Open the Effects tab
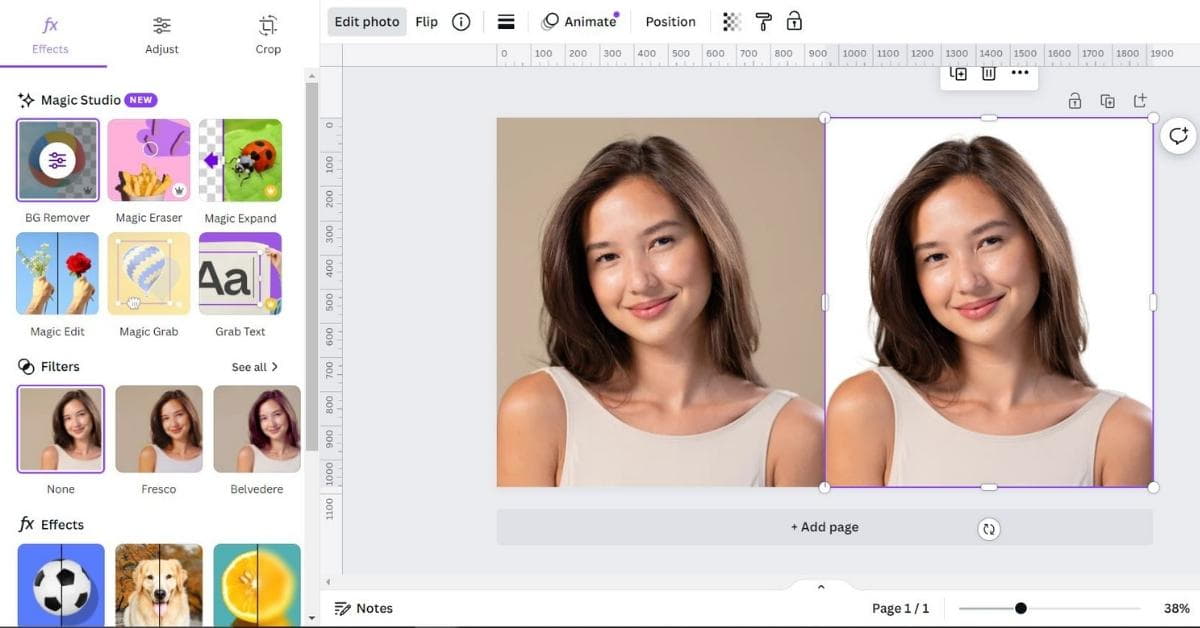The height and width of the screenshot is (628, 1200). (x=51, y=35)
